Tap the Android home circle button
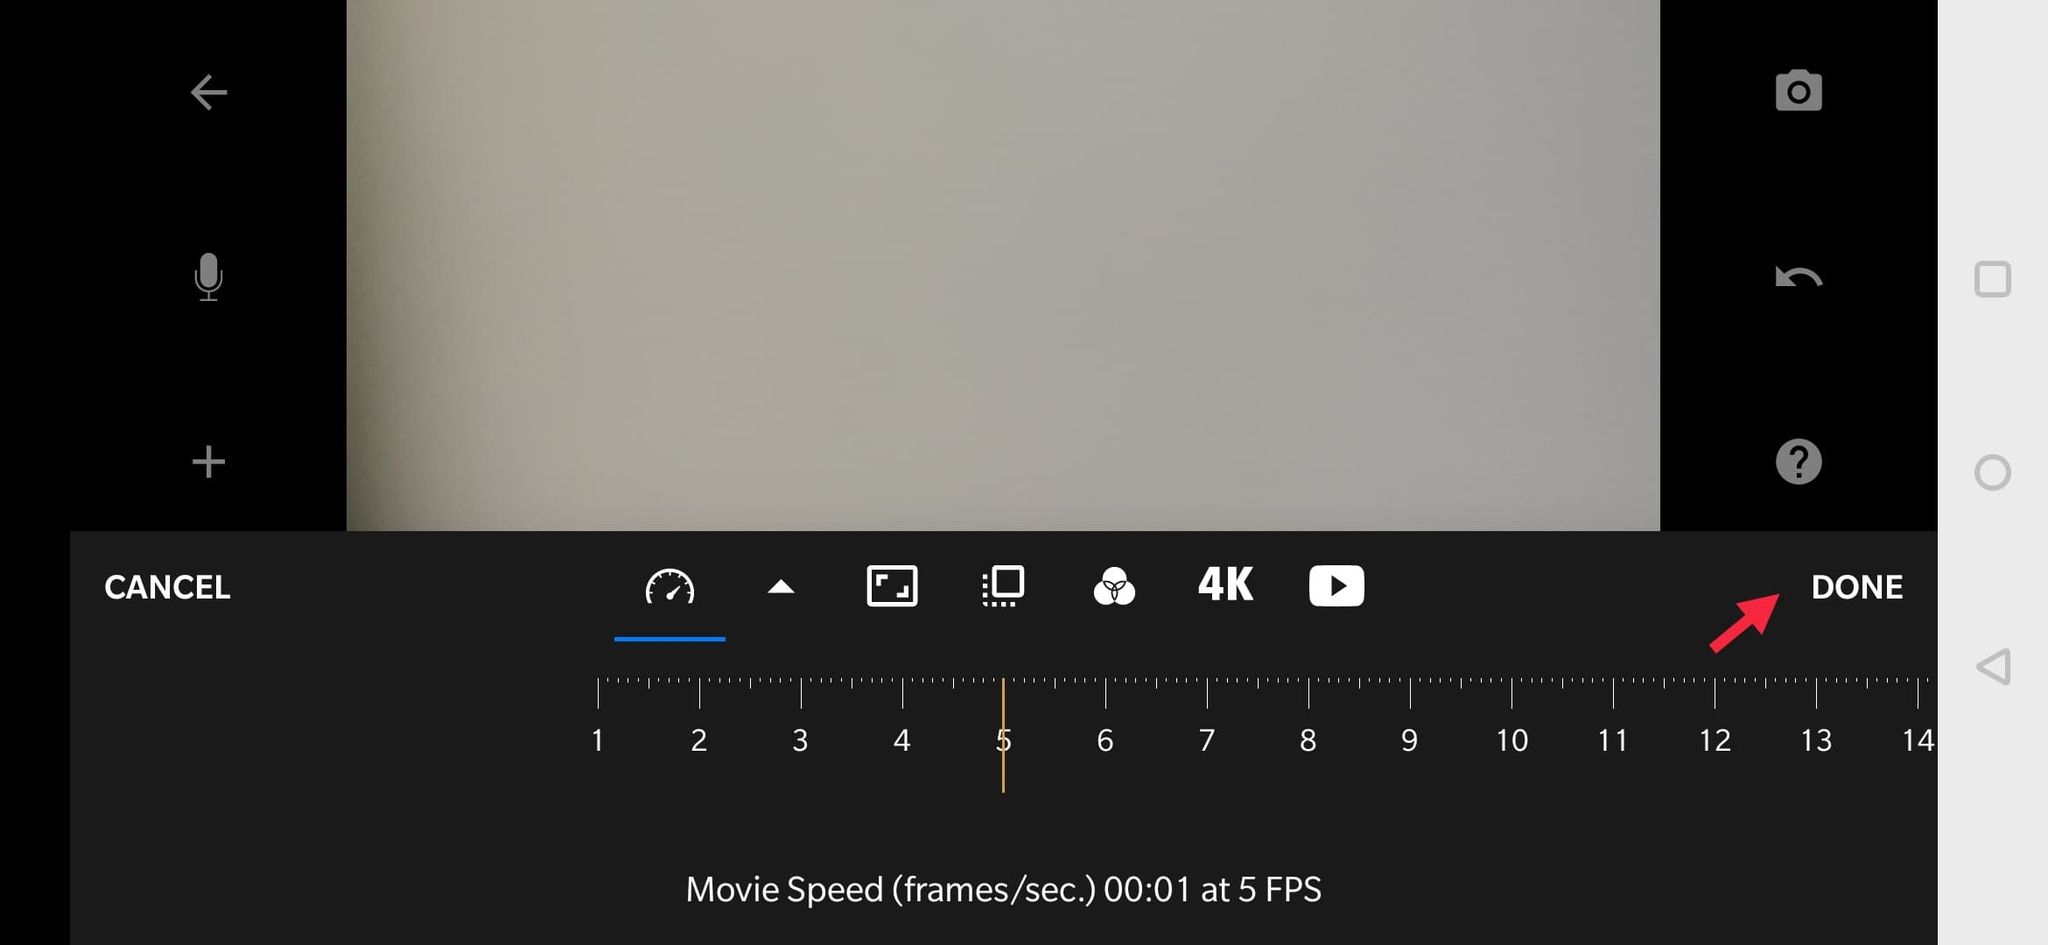Image resolution: width=2048 pixels, height=945 pixels. click(1992, 472)
